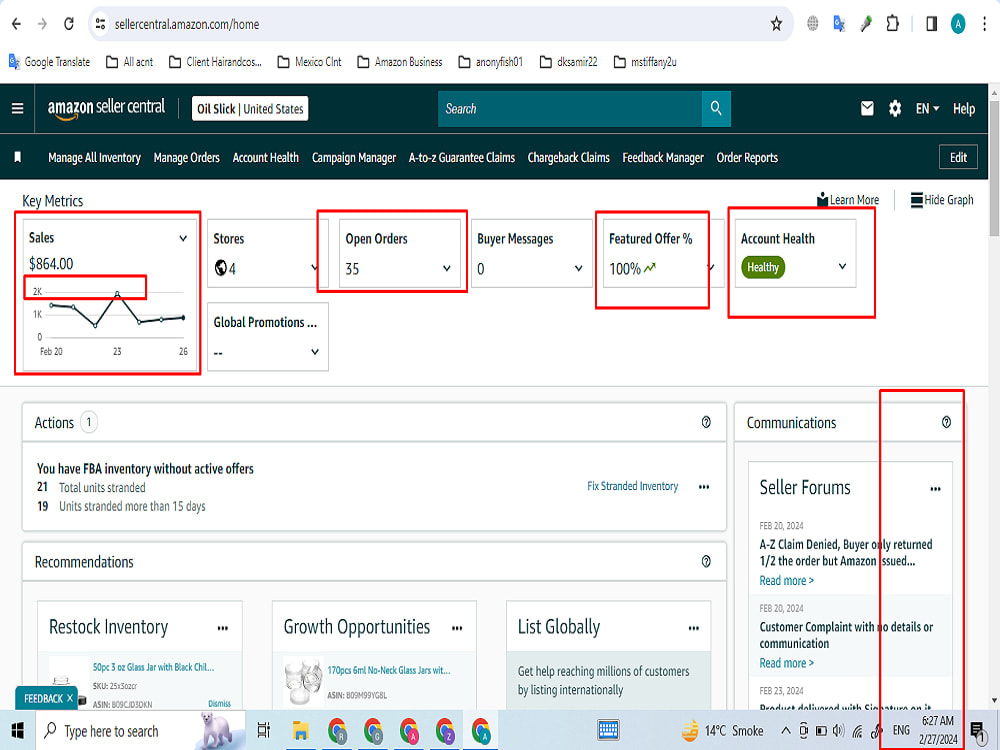Click in the Seller Central search field
1000x750 pixels.
(570, 108)
